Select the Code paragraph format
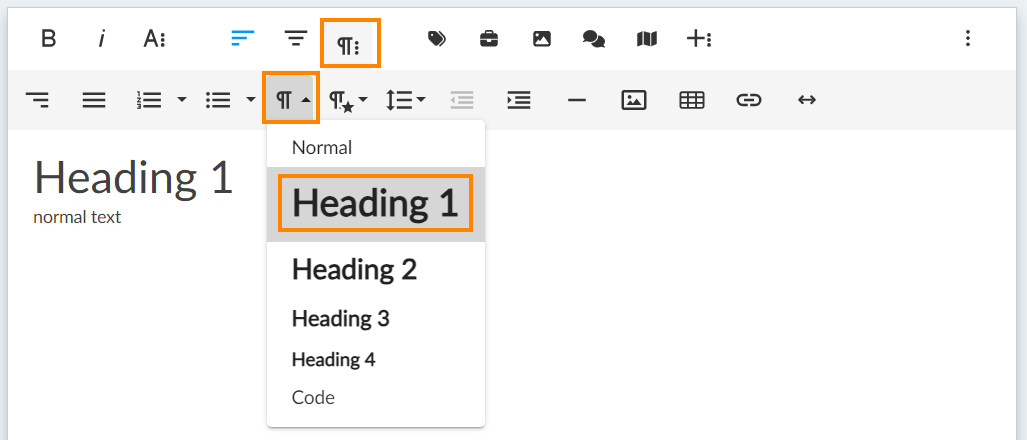This screenshot has width=1027, height=440. tap(313, 397)
